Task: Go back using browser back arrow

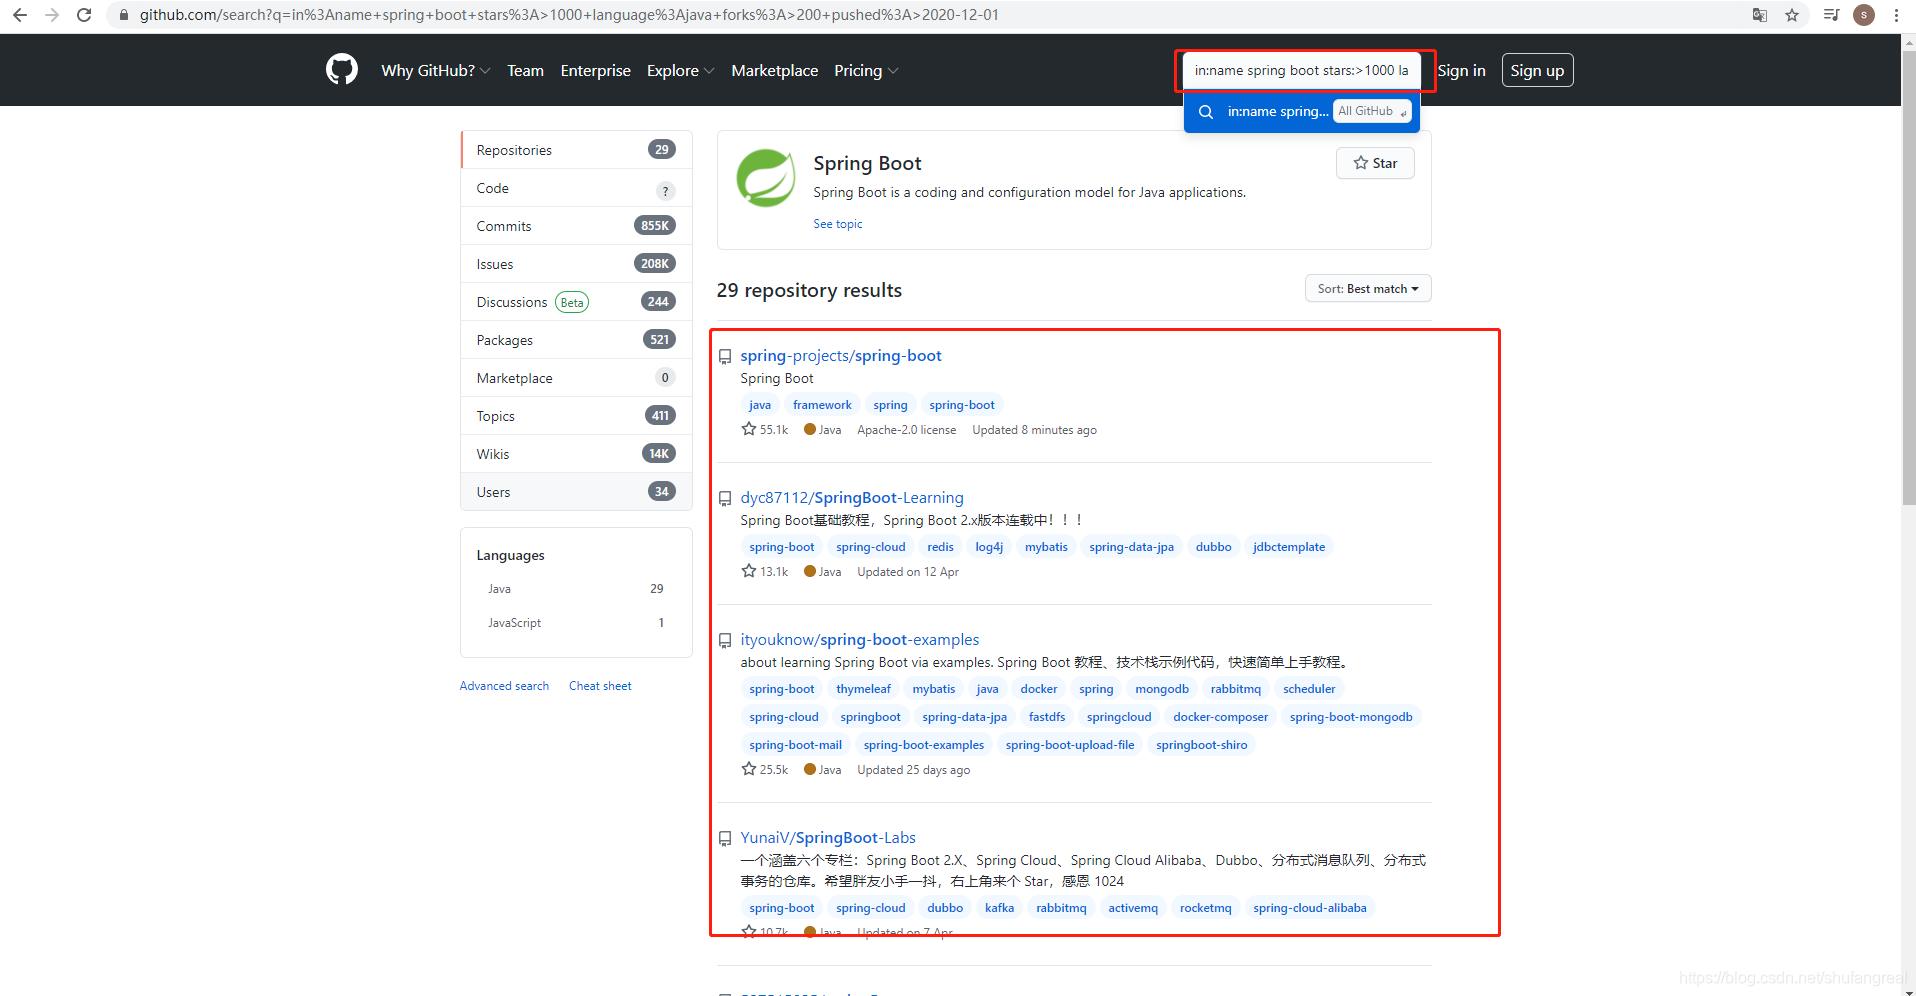Action: point(20,15)
